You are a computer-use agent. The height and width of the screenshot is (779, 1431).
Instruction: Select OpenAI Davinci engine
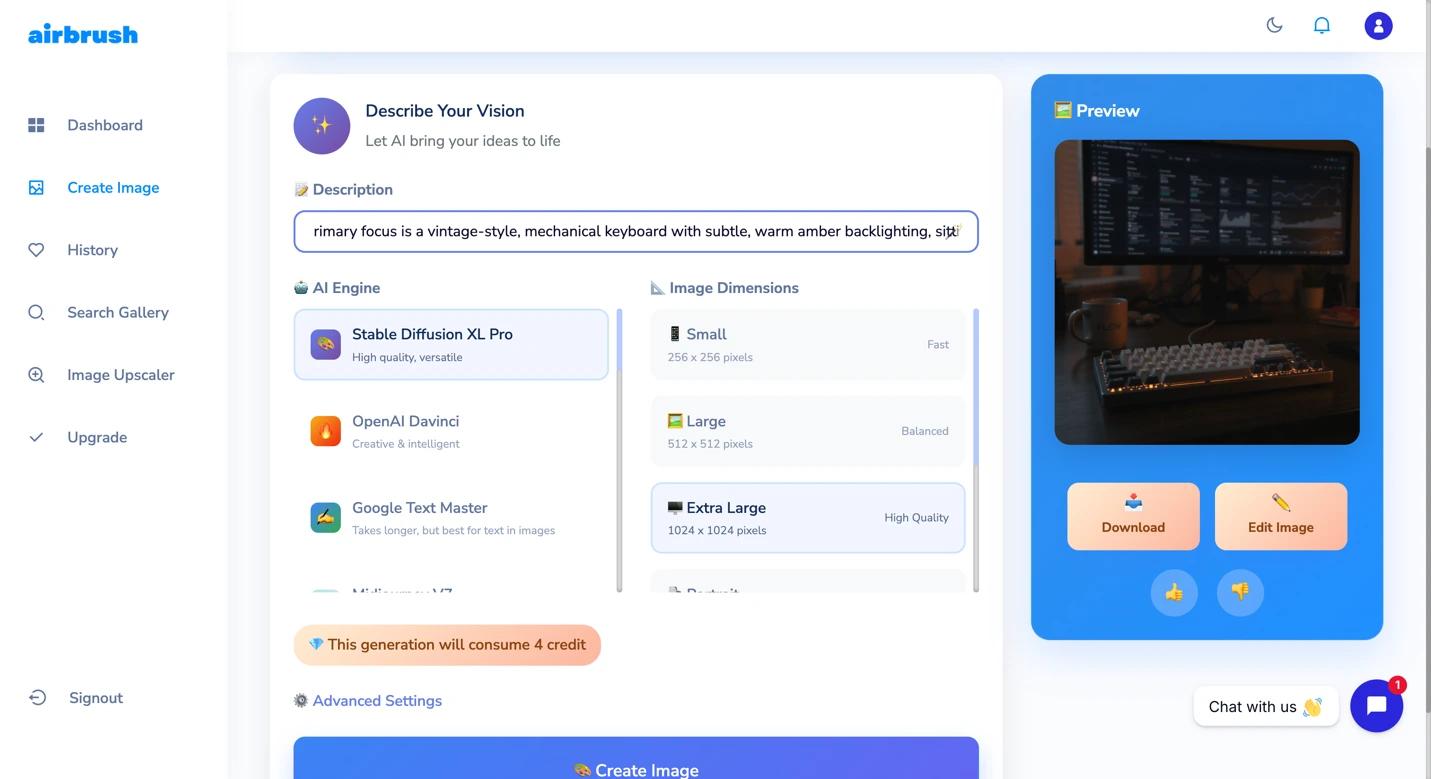click(451, 431)
